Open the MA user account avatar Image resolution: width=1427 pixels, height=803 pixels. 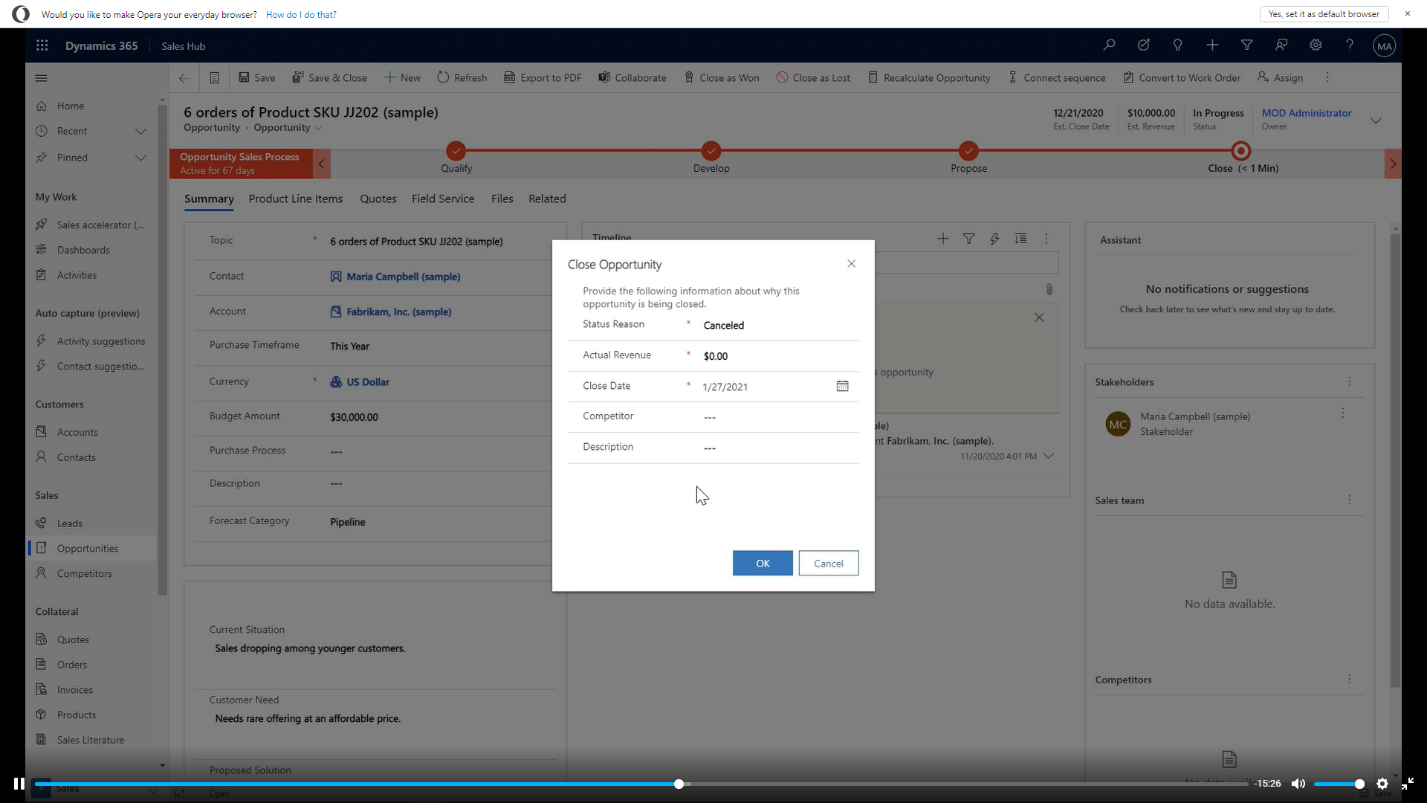tap(1384, 45)
